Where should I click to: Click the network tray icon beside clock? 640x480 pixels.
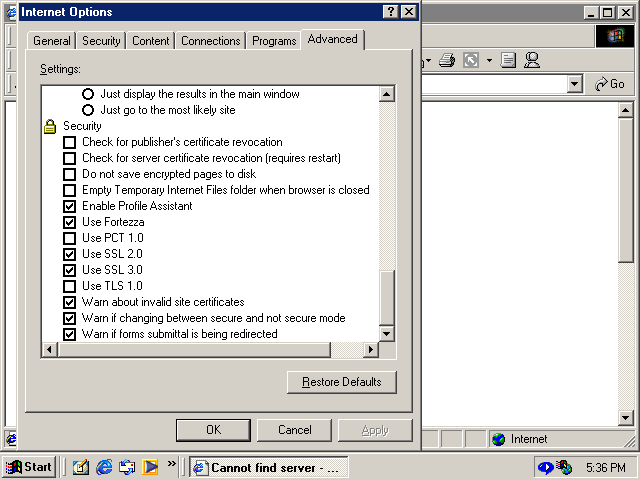(x=564, y=467)
